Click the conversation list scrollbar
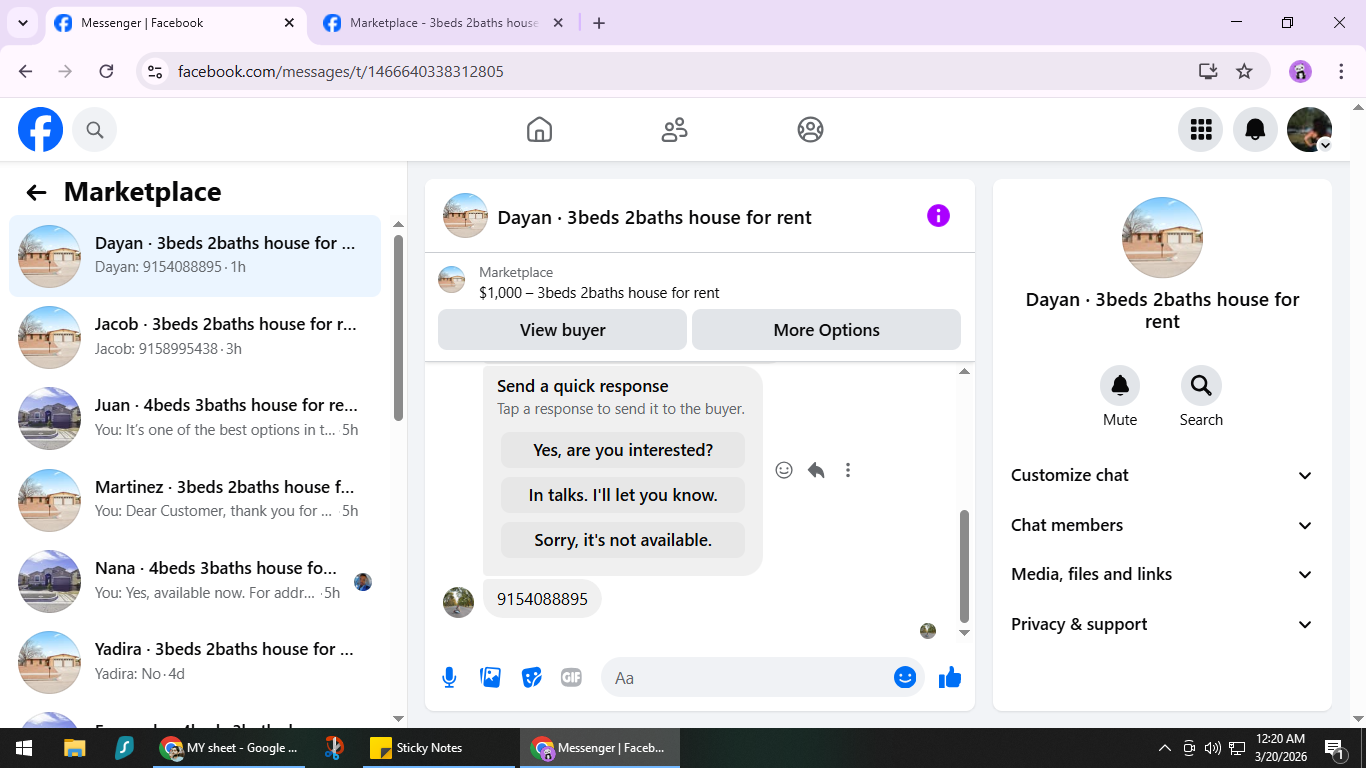The image size is (1366, 768). tap(398, 328)
